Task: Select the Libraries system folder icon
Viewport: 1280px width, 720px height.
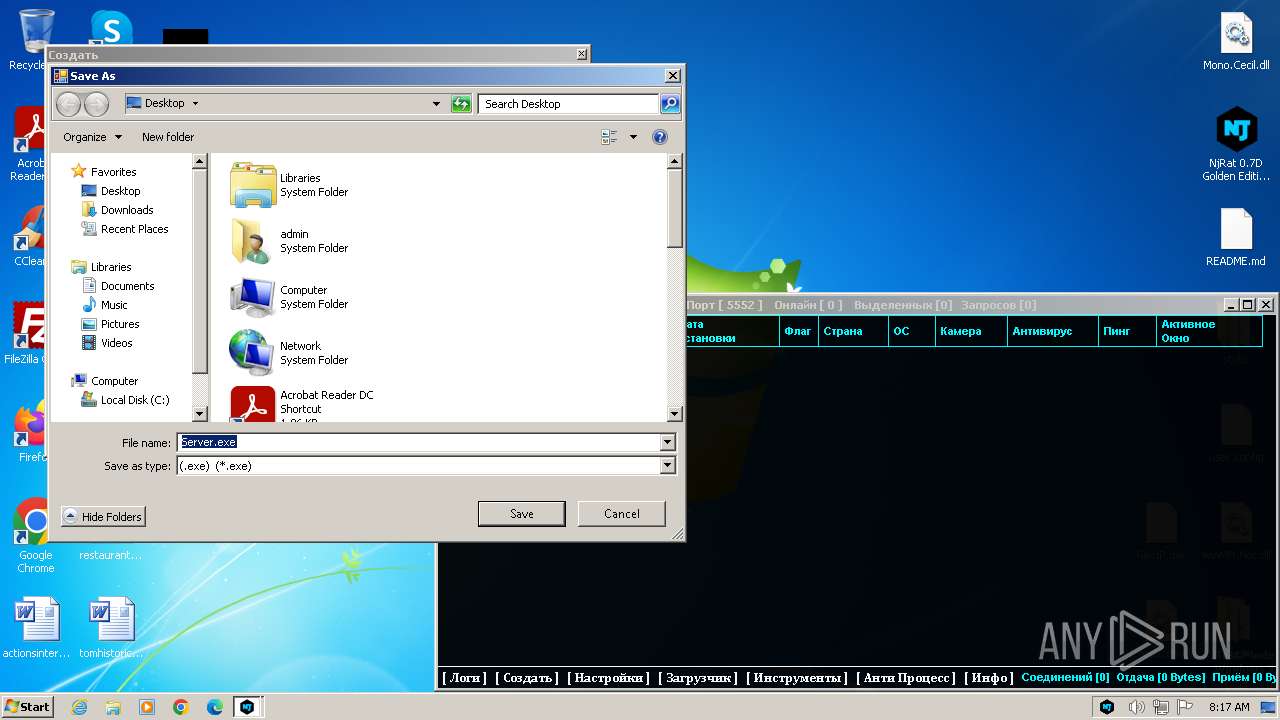Action: 253,185
